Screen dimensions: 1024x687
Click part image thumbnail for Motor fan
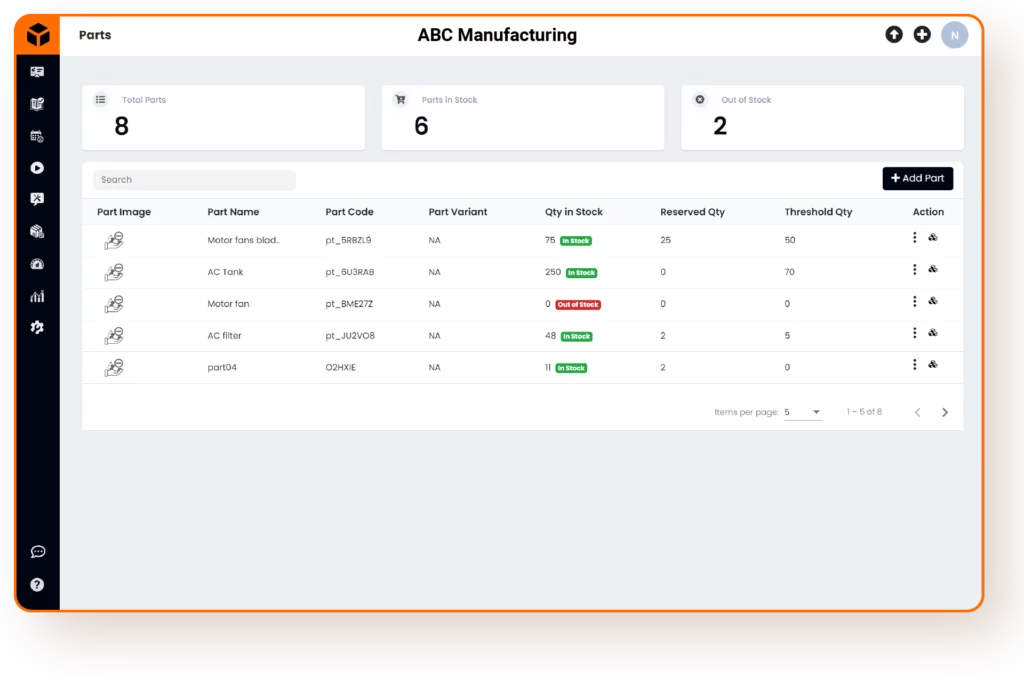pyautogui.click(x=114, y=304)
